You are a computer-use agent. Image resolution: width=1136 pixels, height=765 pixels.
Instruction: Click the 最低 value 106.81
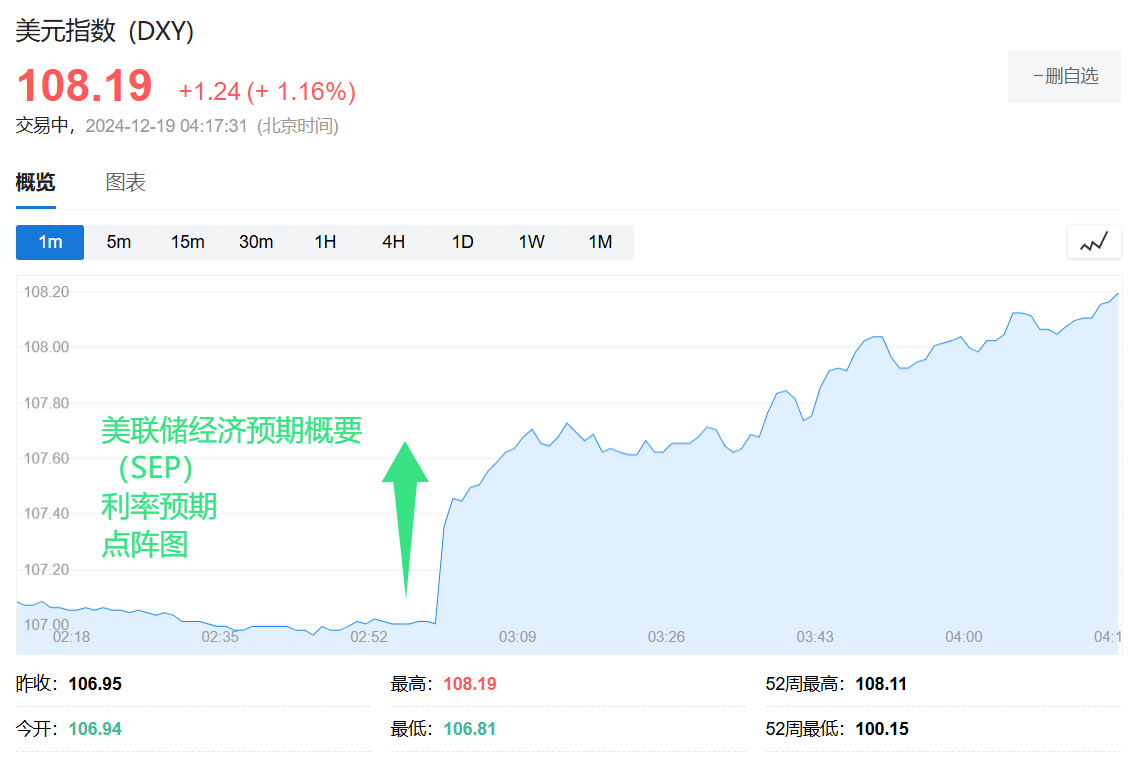click(469, 729)
